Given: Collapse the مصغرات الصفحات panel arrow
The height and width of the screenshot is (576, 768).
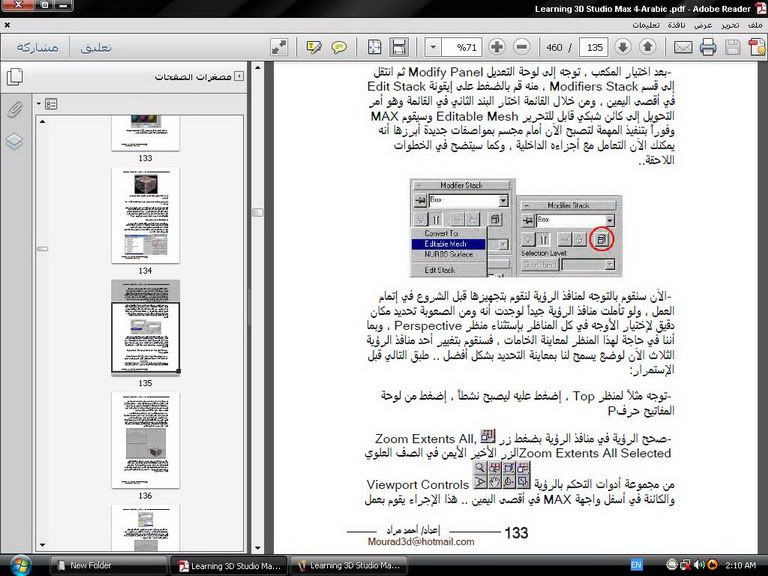Looking at the screenshot, I should (x=239, y=76).
